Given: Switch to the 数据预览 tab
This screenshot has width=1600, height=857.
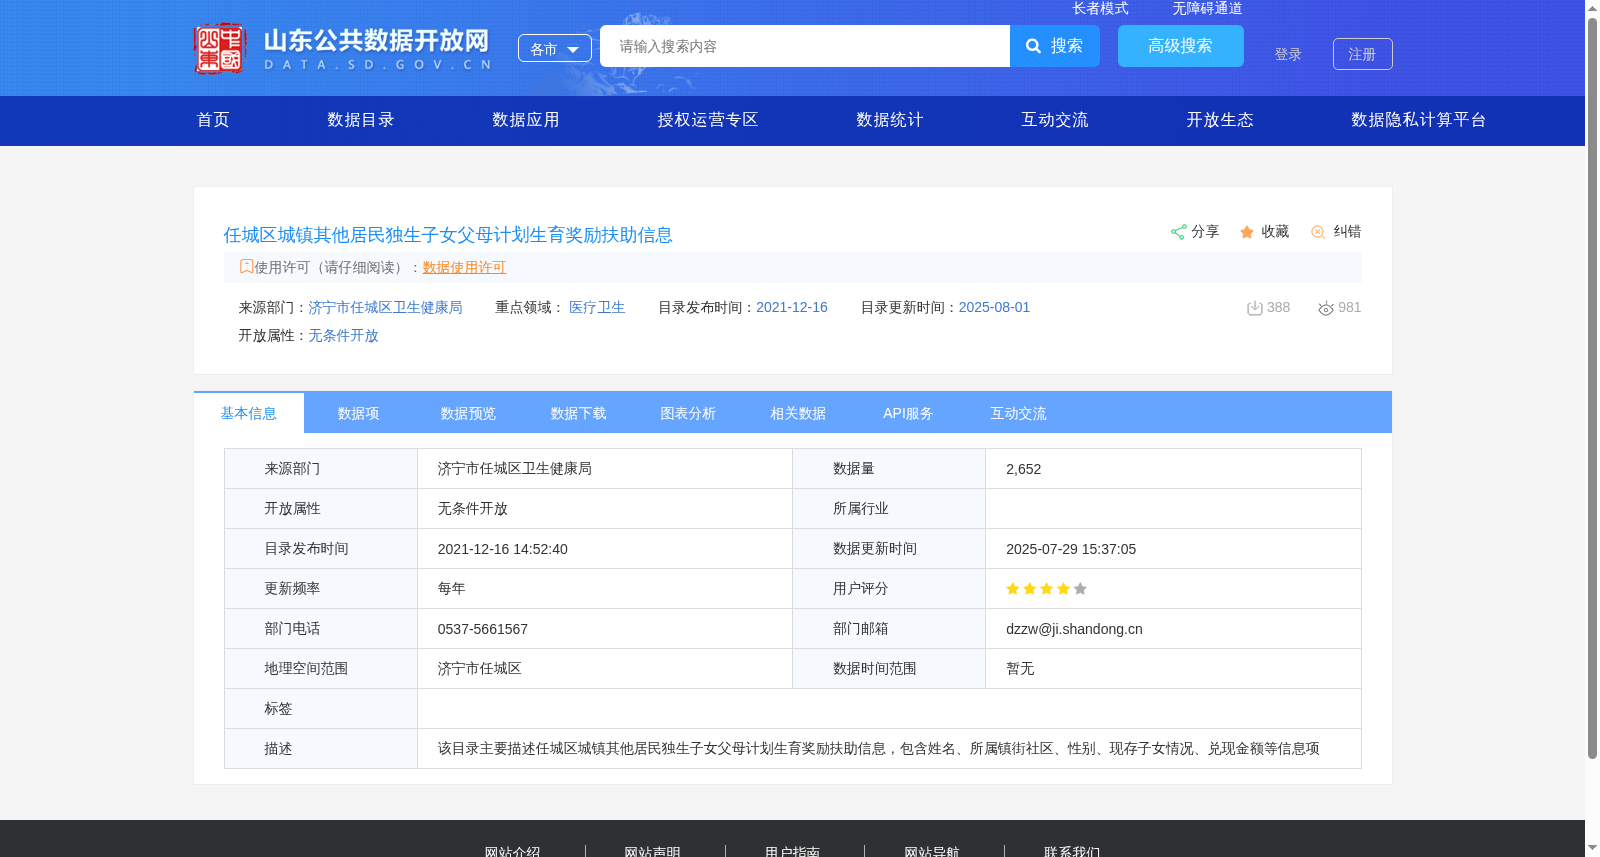Looking at the screenshot, I should click(x=469, y=413).
